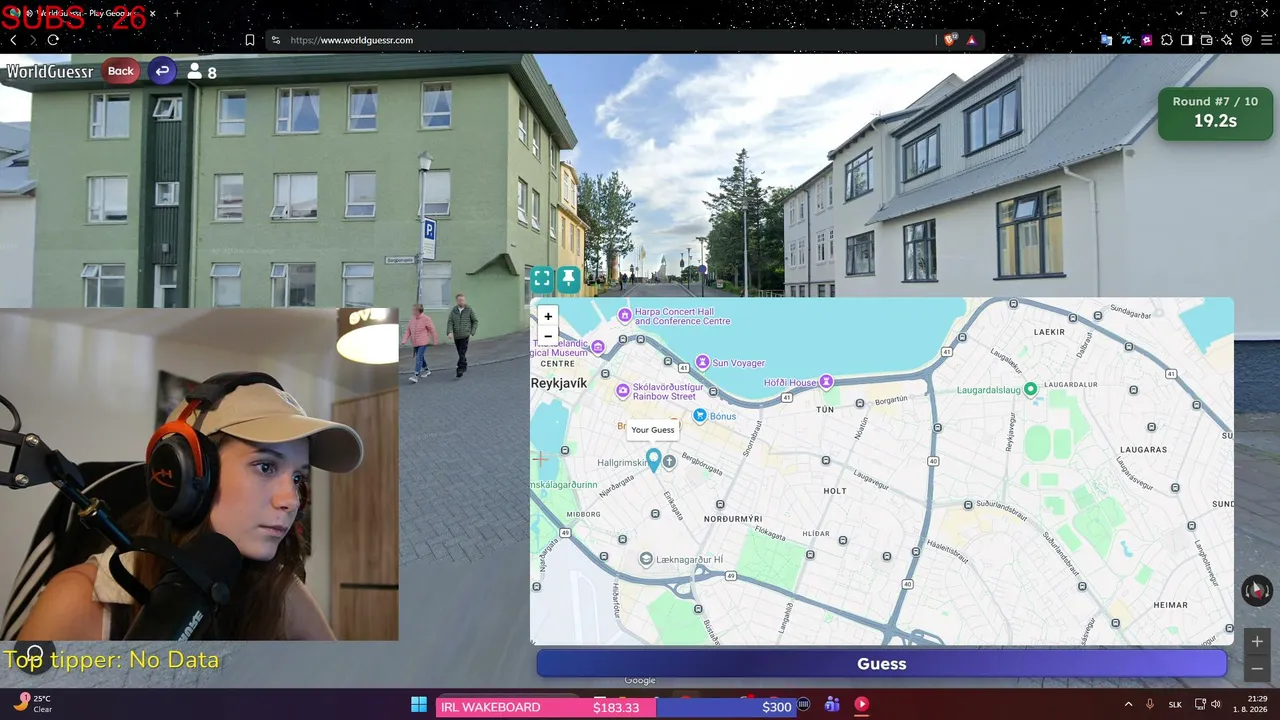Click the Laugardalslaug green marker
The image size is (1280, 720).
coord(1031,389)
